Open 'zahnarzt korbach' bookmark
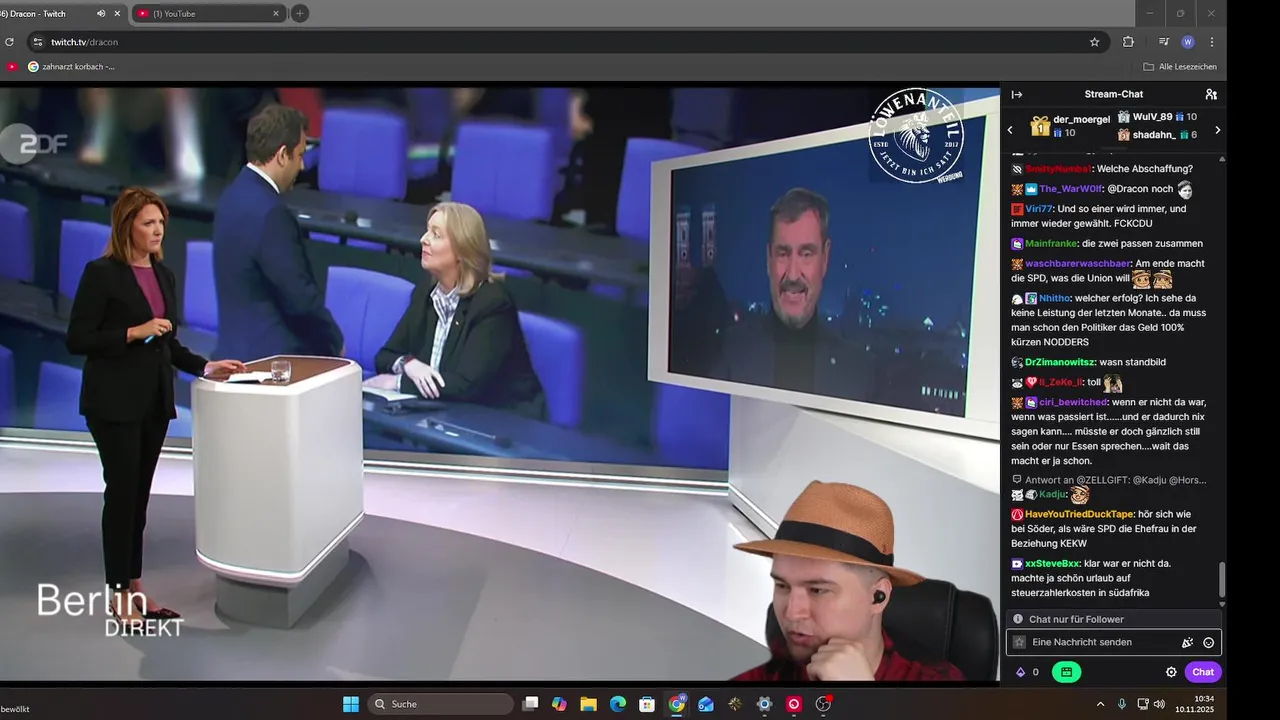This screenshot has width=1280, height=720. [x=71, y=67]
